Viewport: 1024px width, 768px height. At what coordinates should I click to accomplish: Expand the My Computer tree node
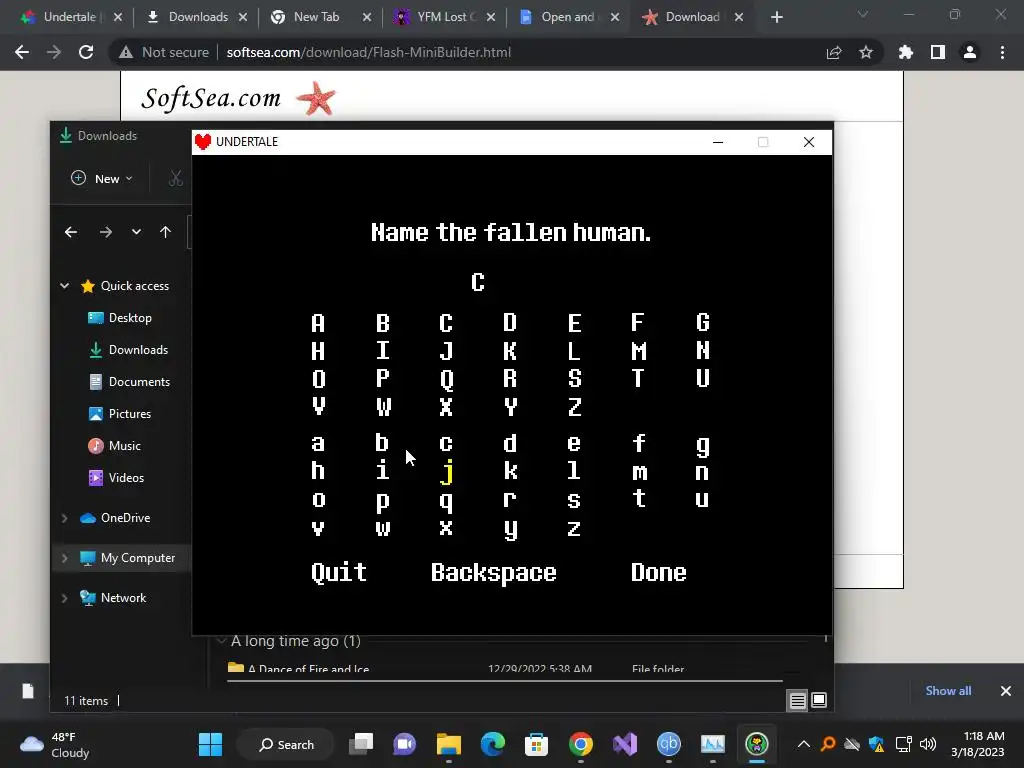65,558
